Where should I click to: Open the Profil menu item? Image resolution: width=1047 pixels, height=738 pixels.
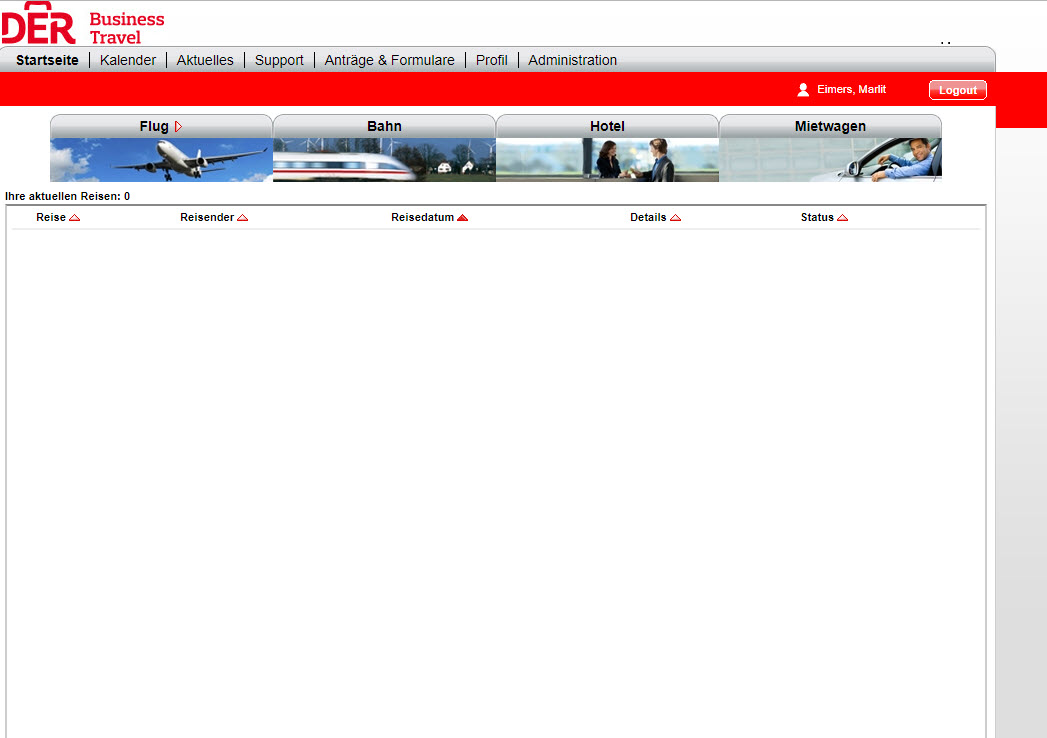click(491, 60)
